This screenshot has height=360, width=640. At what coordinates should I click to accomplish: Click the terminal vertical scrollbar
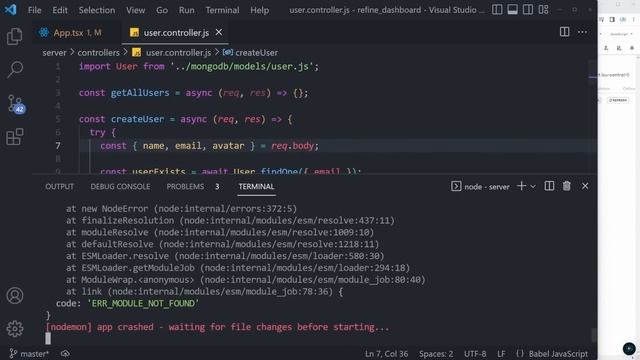click(594, 335)
